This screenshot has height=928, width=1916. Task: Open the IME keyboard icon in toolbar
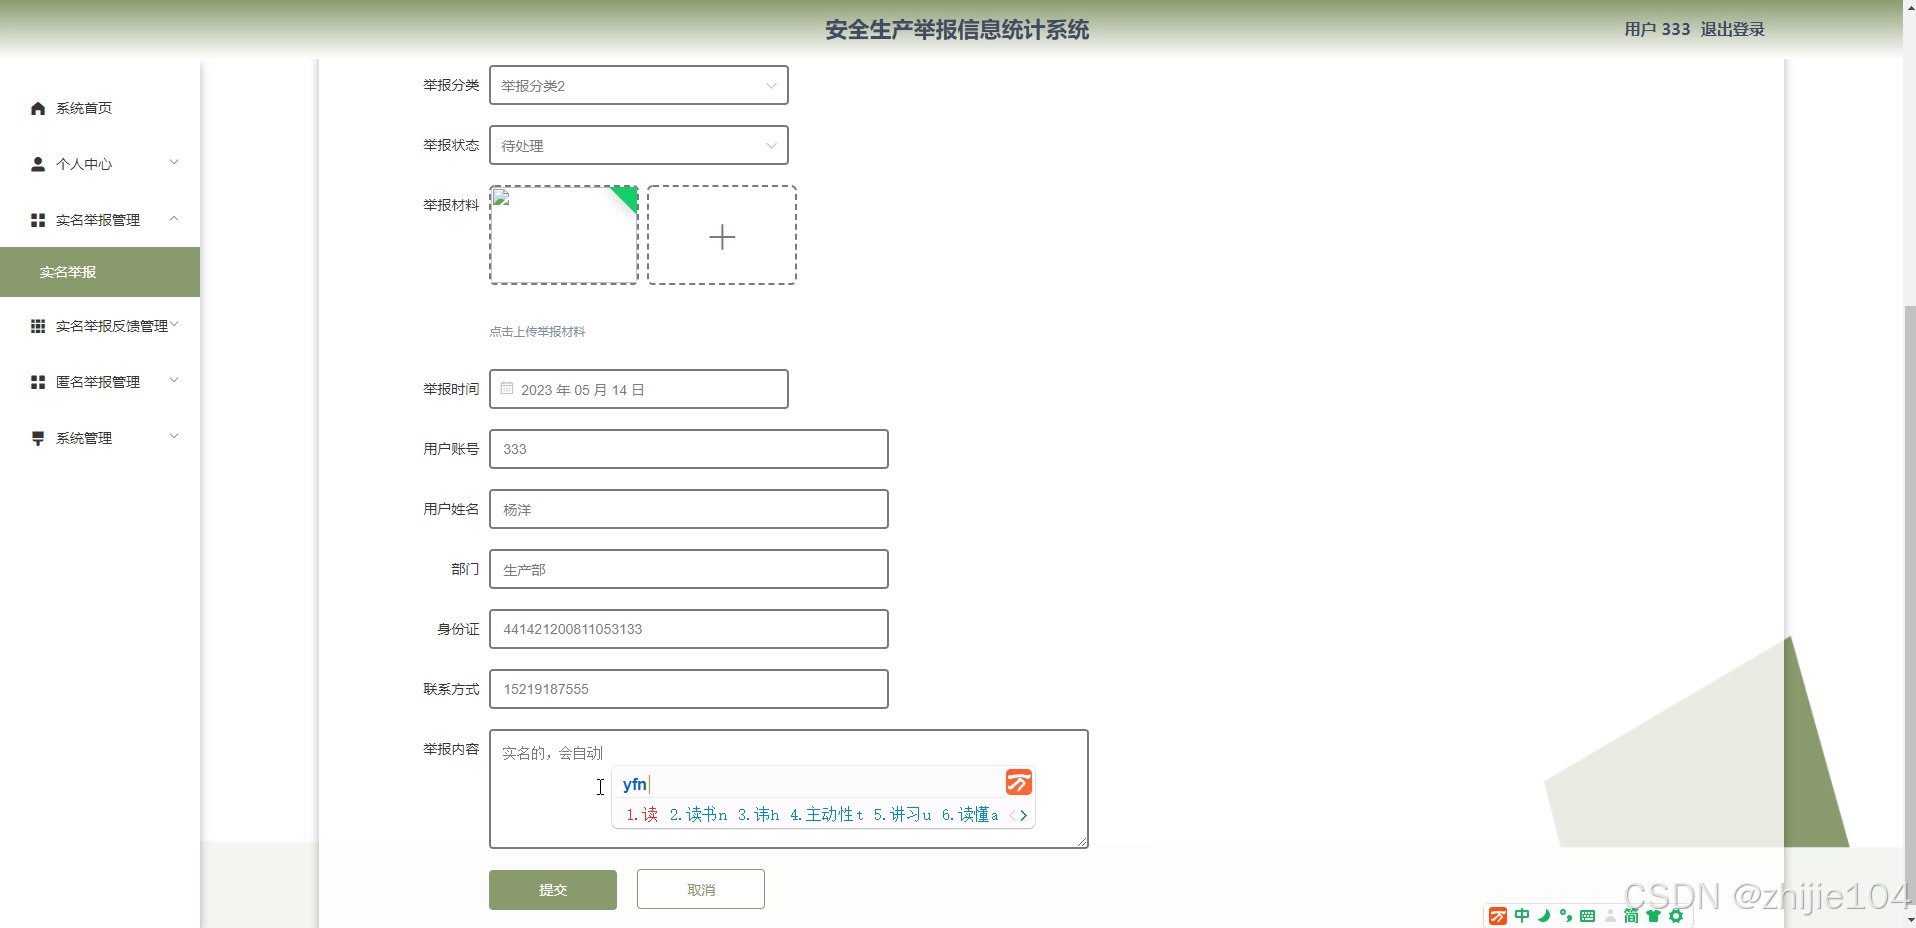click(x=1587, y=916)
